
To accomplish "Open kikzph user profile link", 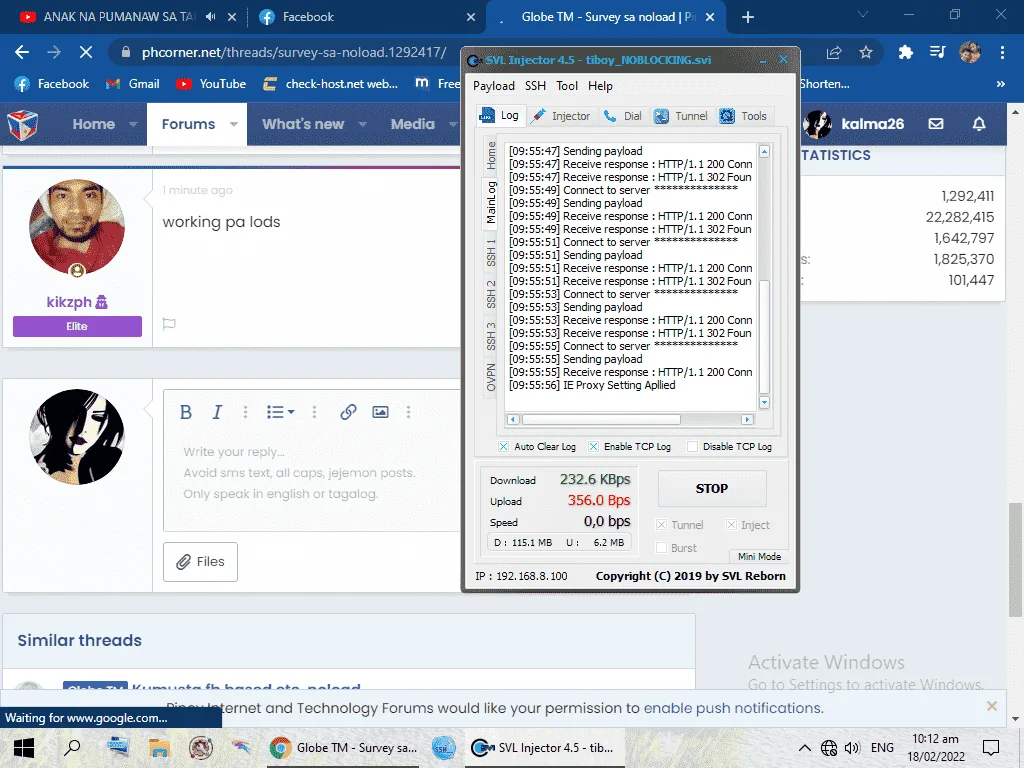I will [69, 302].
